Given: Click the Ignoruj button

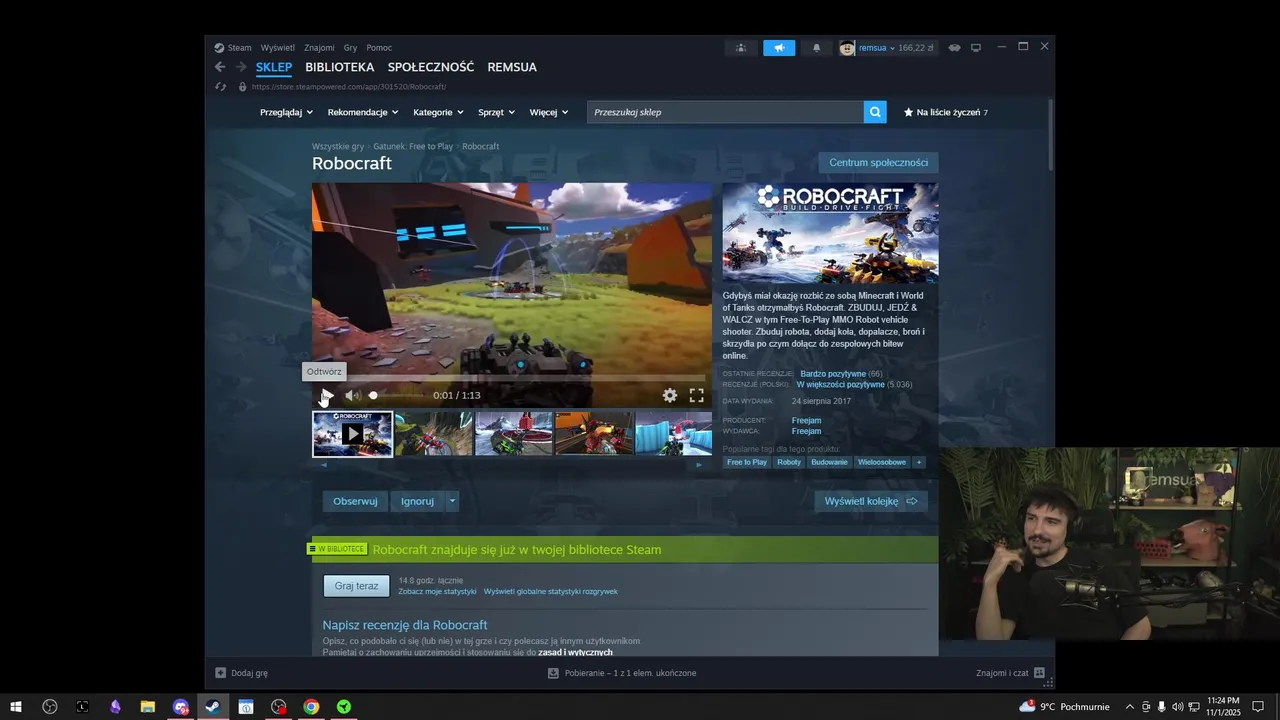Looking at the screenshot, I should pyautogui.click(x=417, y=501).
